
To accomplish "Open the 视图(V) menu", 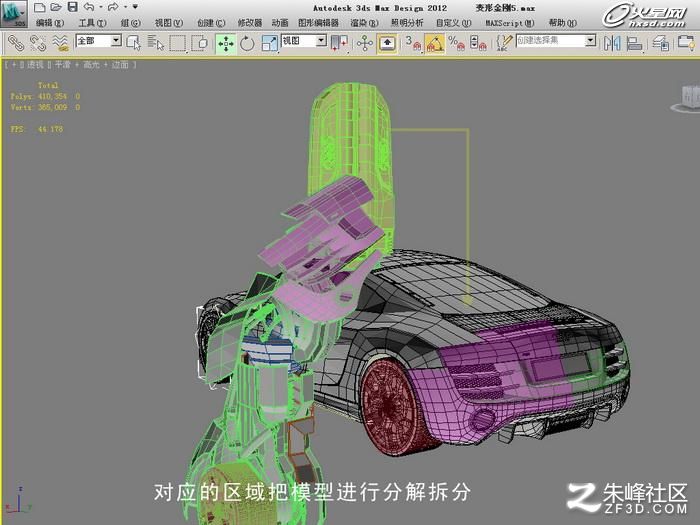I will 169,23.
